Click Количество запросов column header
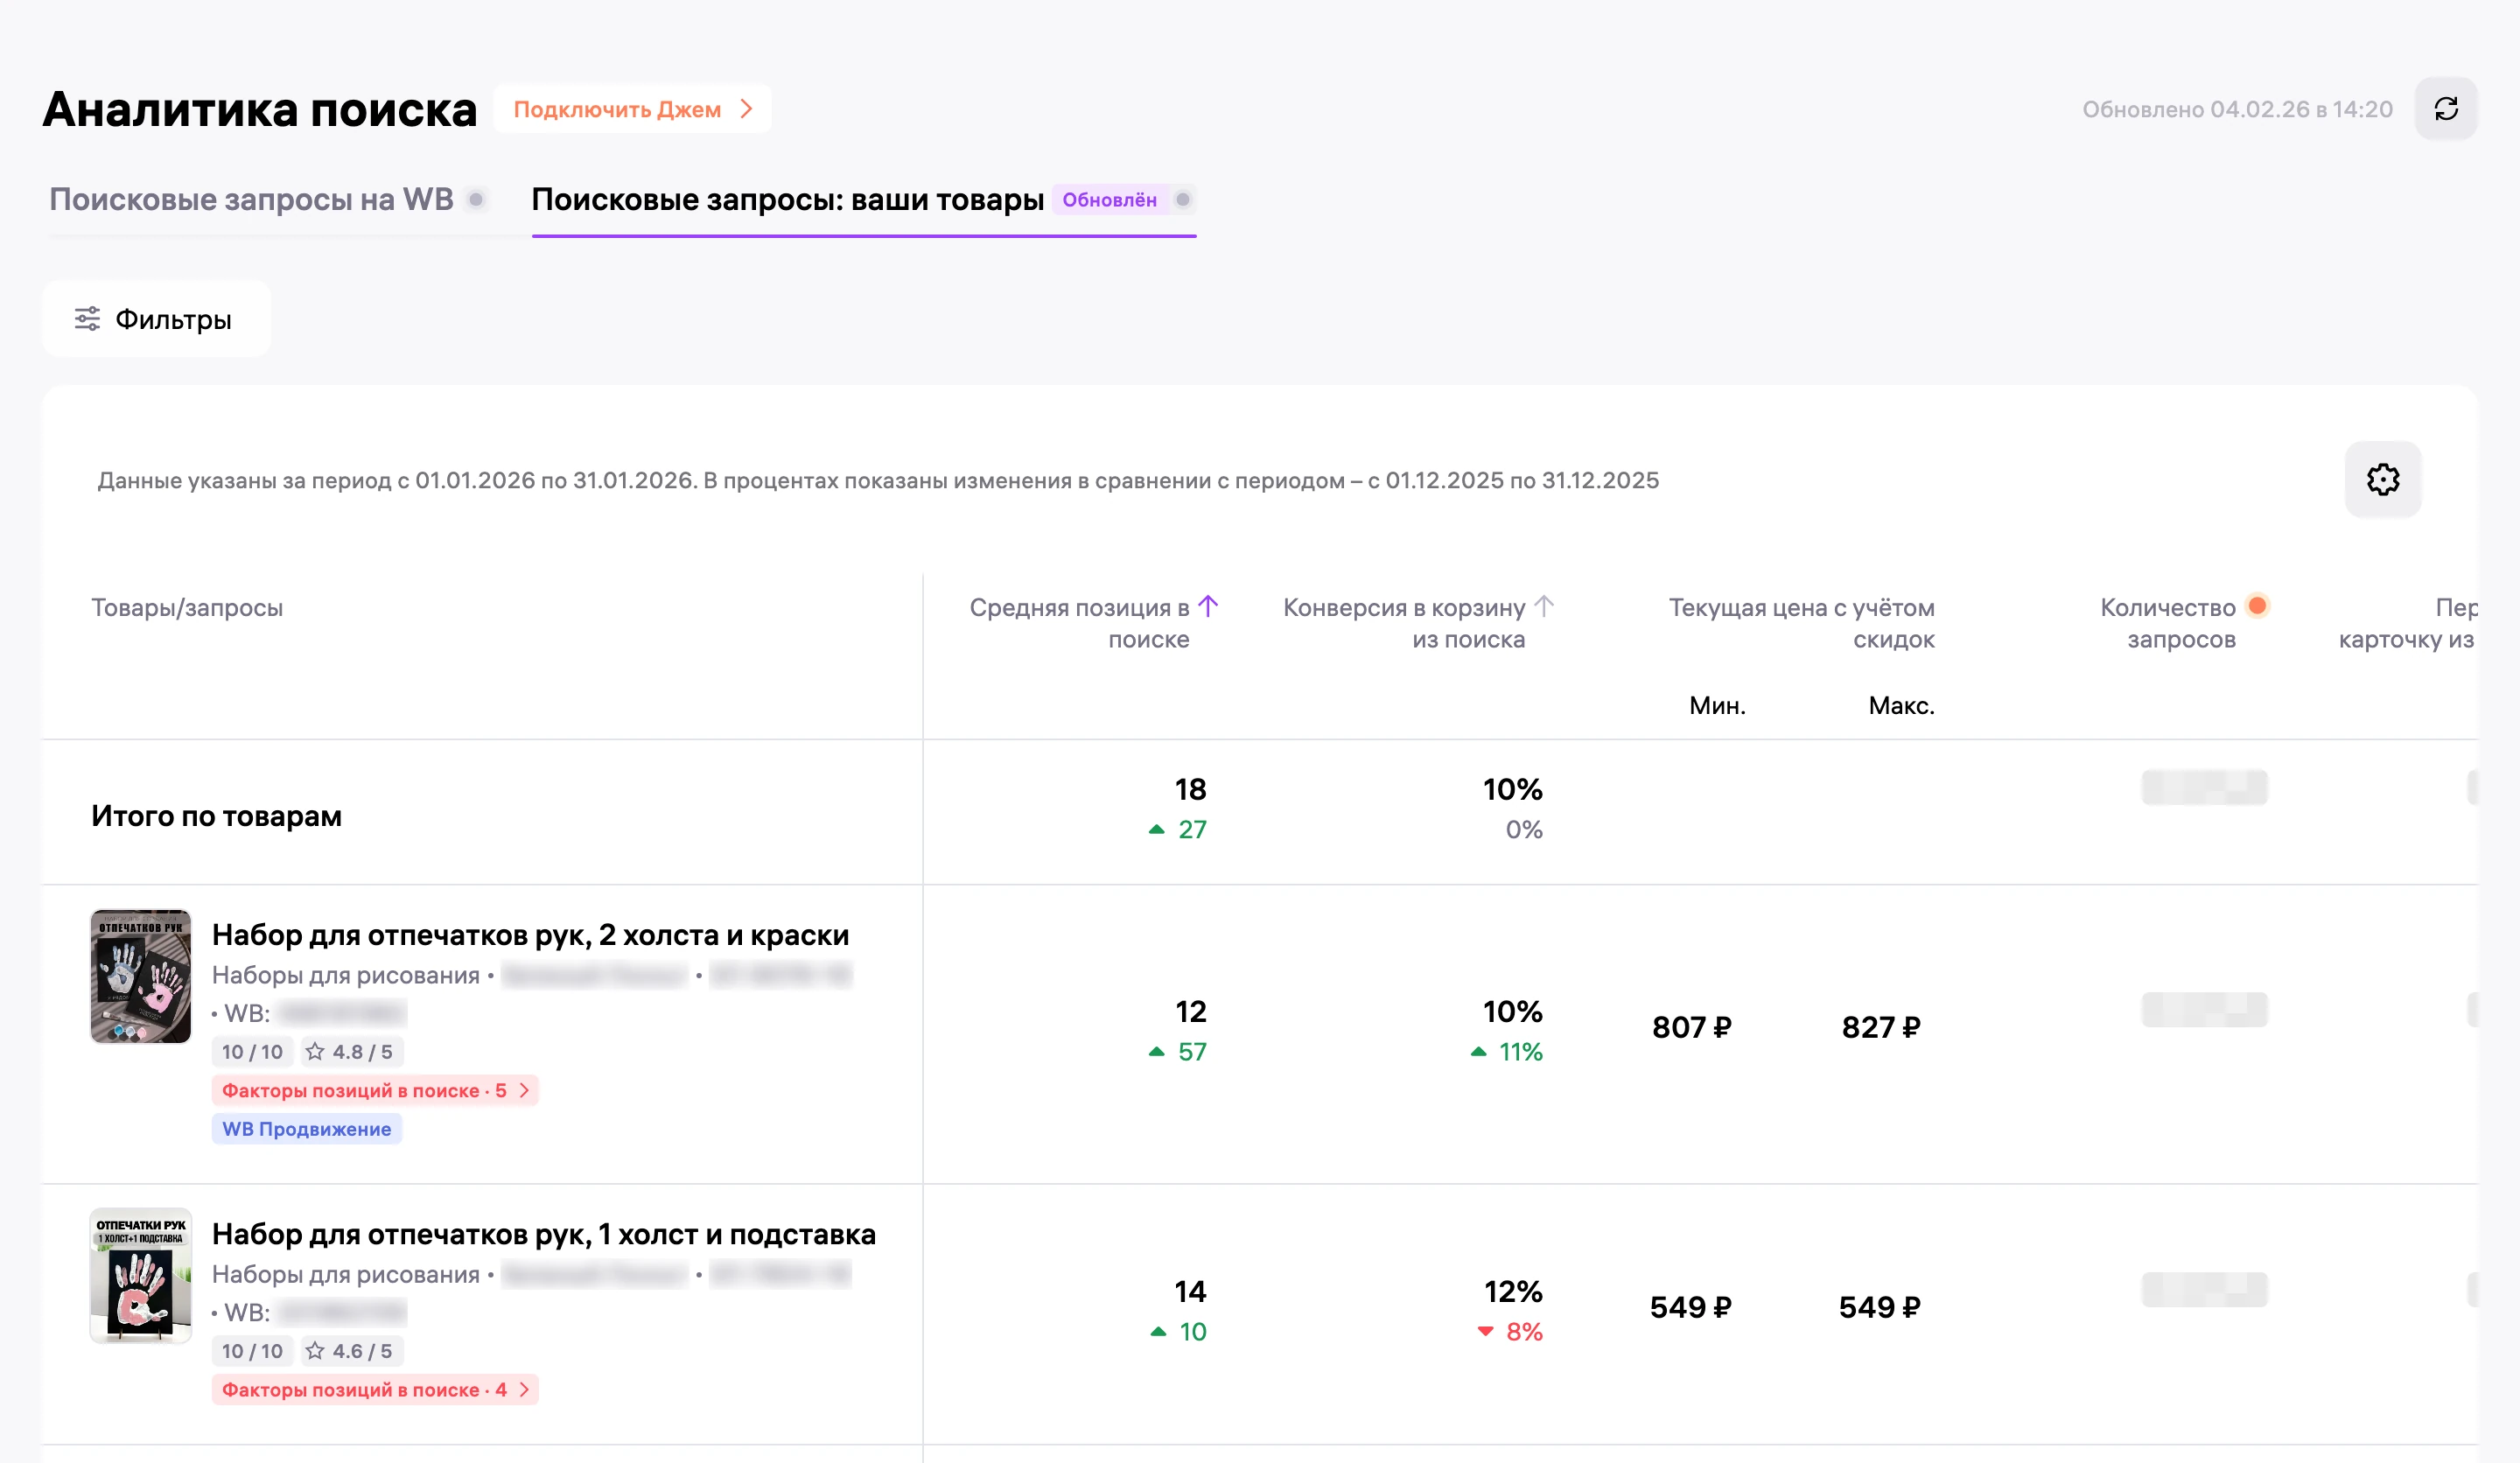This screenshot has height=1463, width=2520. (2167, 623)
